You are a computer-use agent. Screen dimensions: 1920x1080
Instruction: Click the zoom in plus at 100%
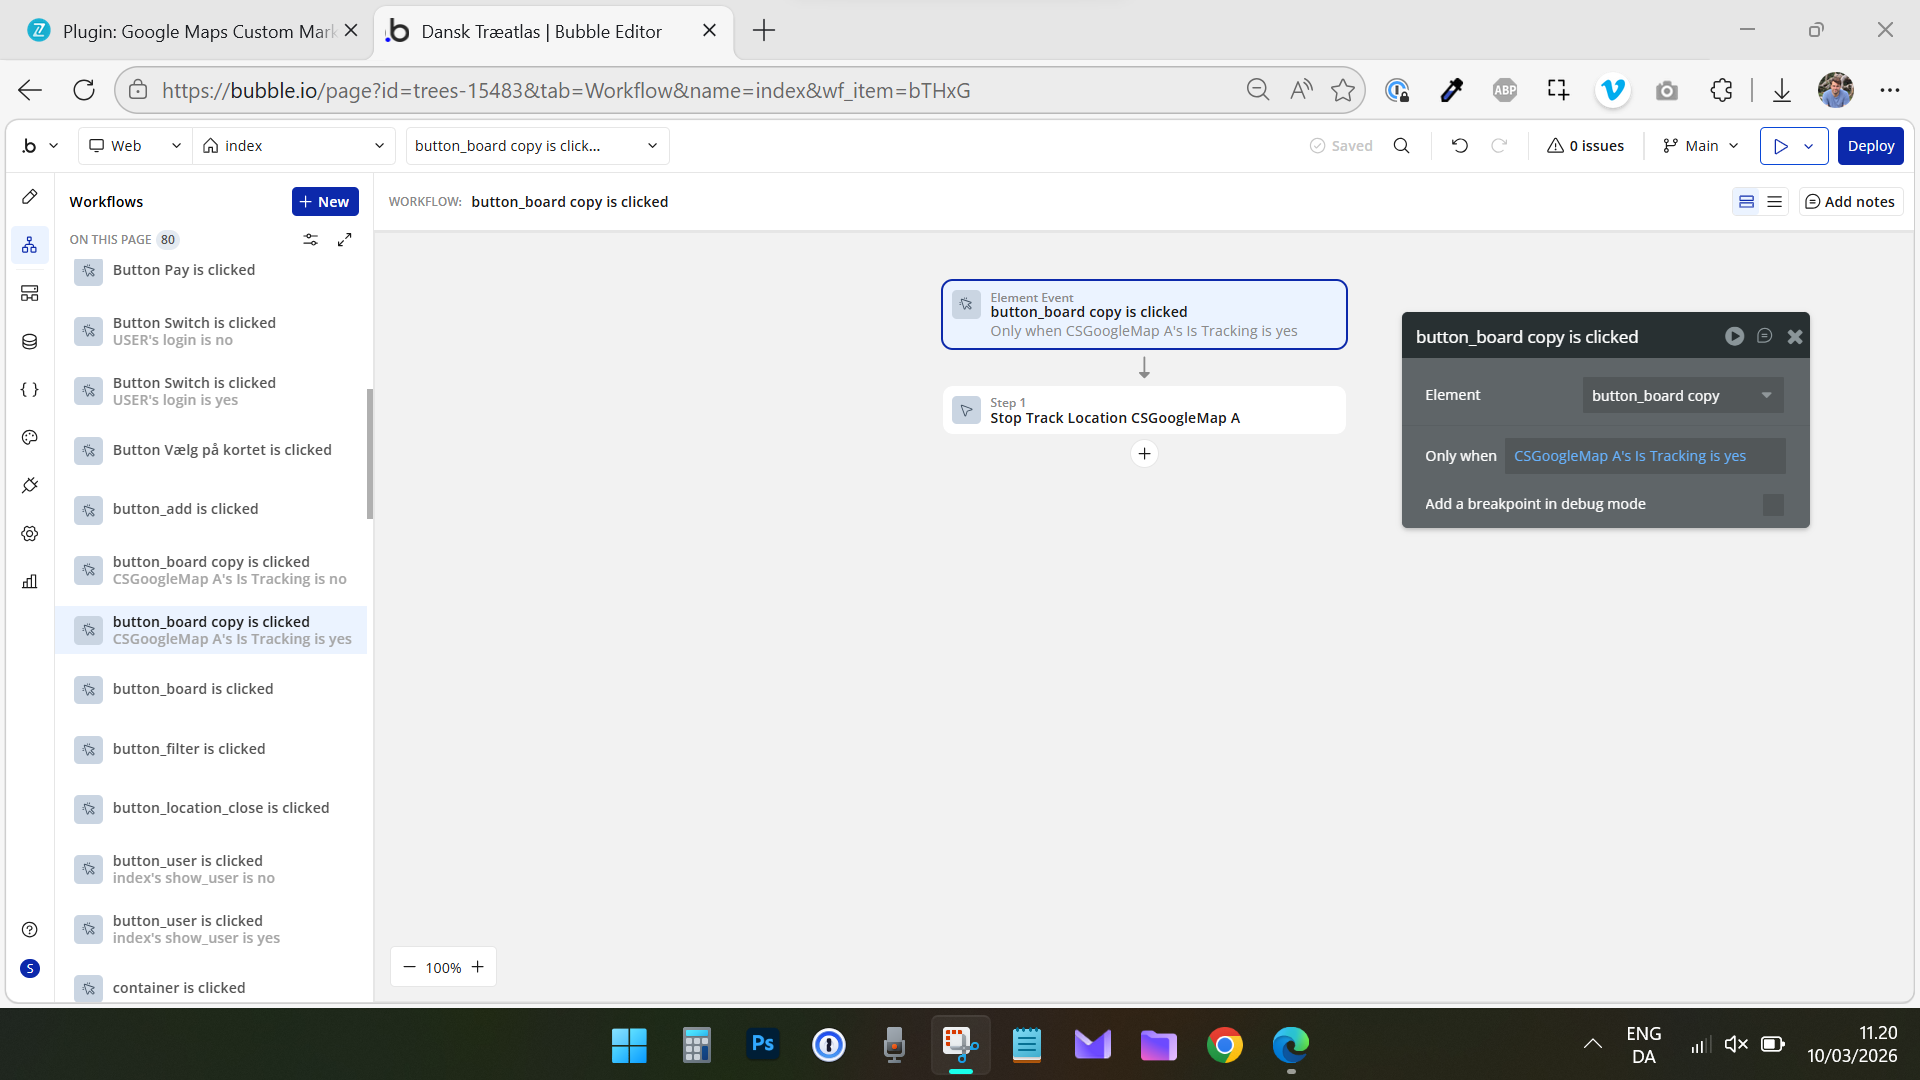pos(478,967)
